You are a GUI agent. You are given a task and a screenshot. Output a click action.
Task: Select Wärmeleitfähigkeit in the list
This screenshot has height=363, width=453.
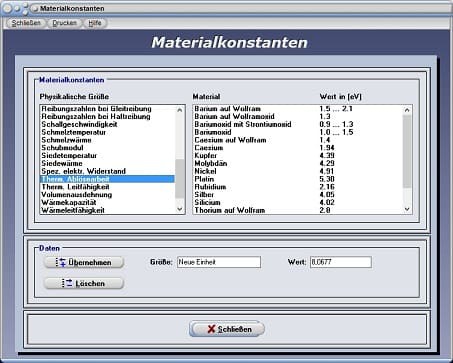(x=107, y=210)
